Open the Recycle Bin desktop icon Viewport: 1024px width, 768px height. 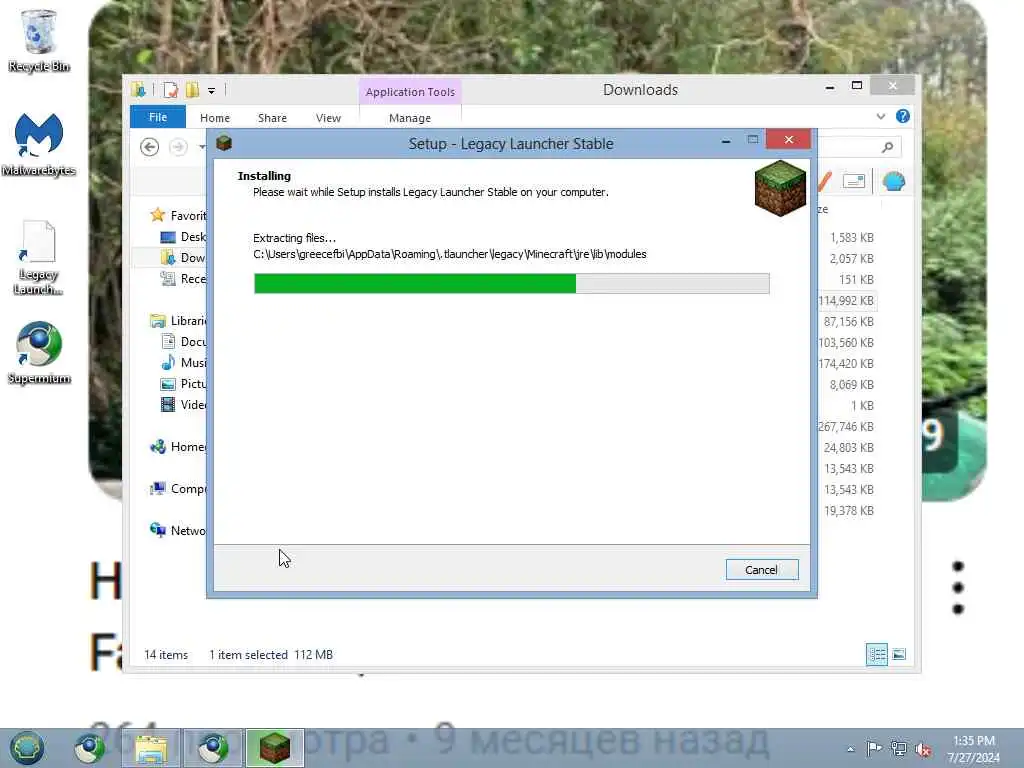coord(39,40)
